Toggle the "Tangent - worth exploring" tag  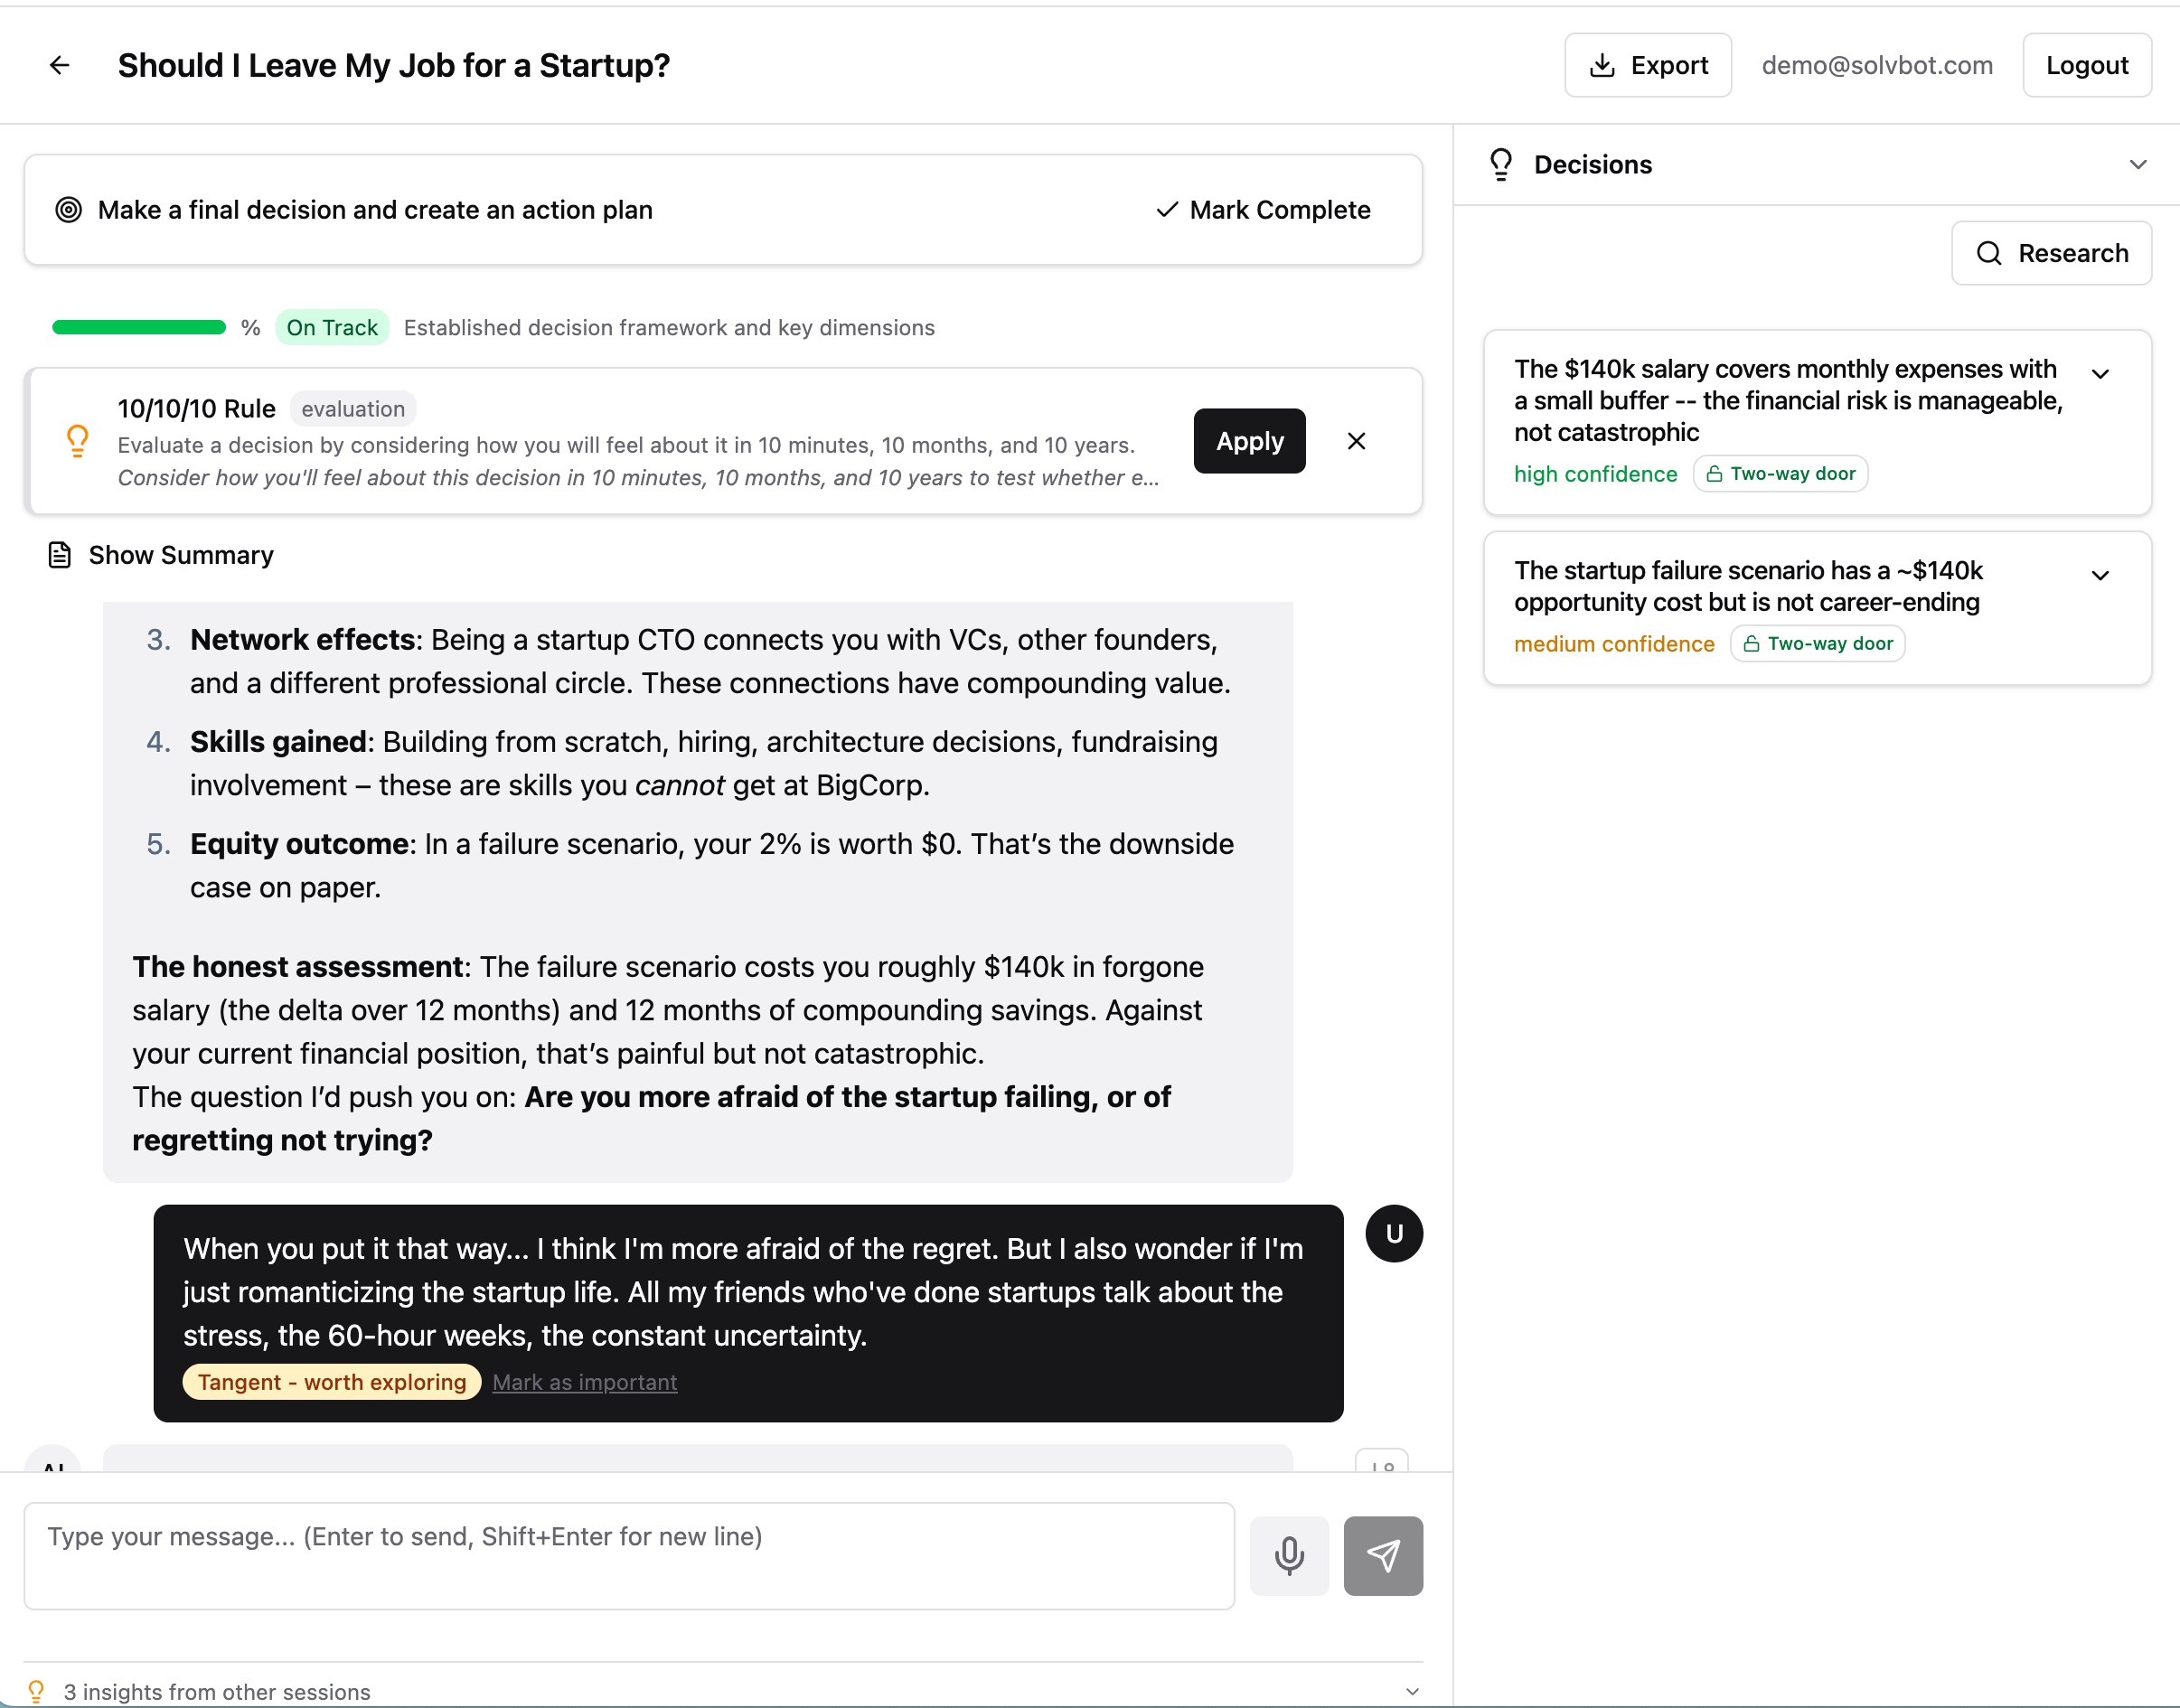click(x=331, y=1382)
